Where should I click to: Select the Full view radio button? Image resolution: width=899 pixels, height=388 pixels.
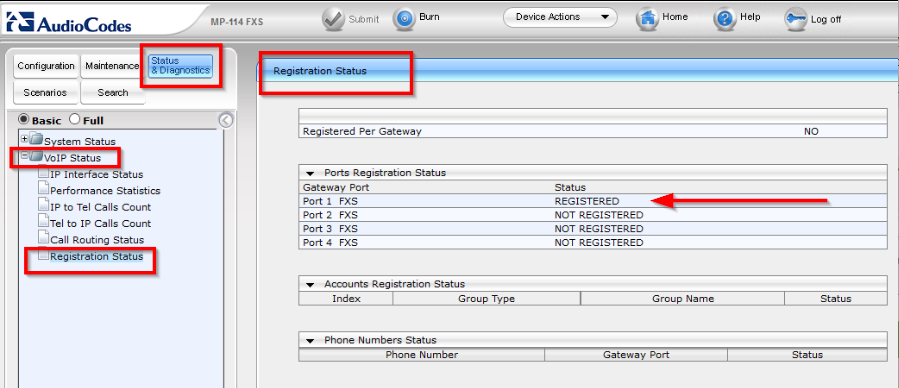[75, 120]
